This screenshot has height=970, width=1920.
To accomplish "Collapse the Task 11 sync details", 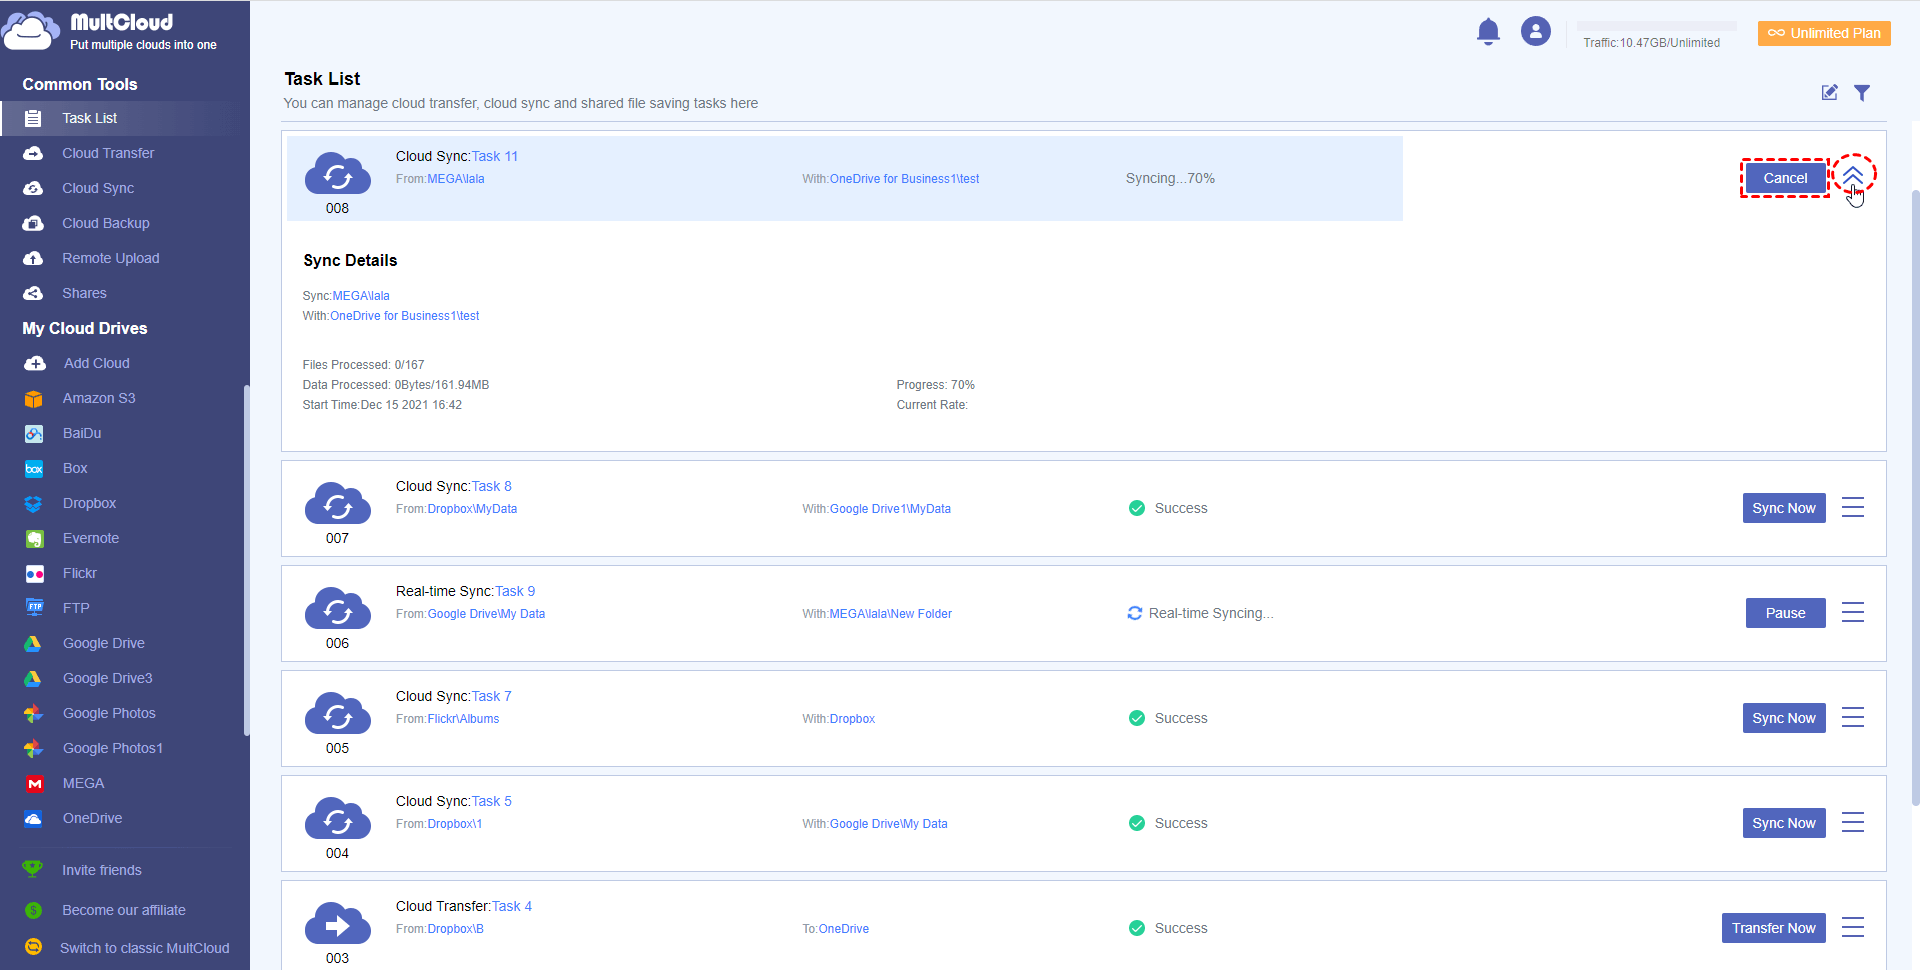I will [1853, 176].
